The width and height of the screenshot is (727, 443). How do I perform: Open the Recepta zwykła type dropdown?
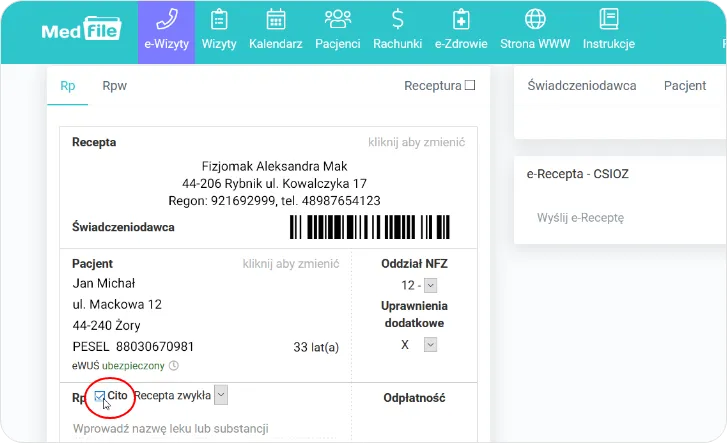(221, 395)
